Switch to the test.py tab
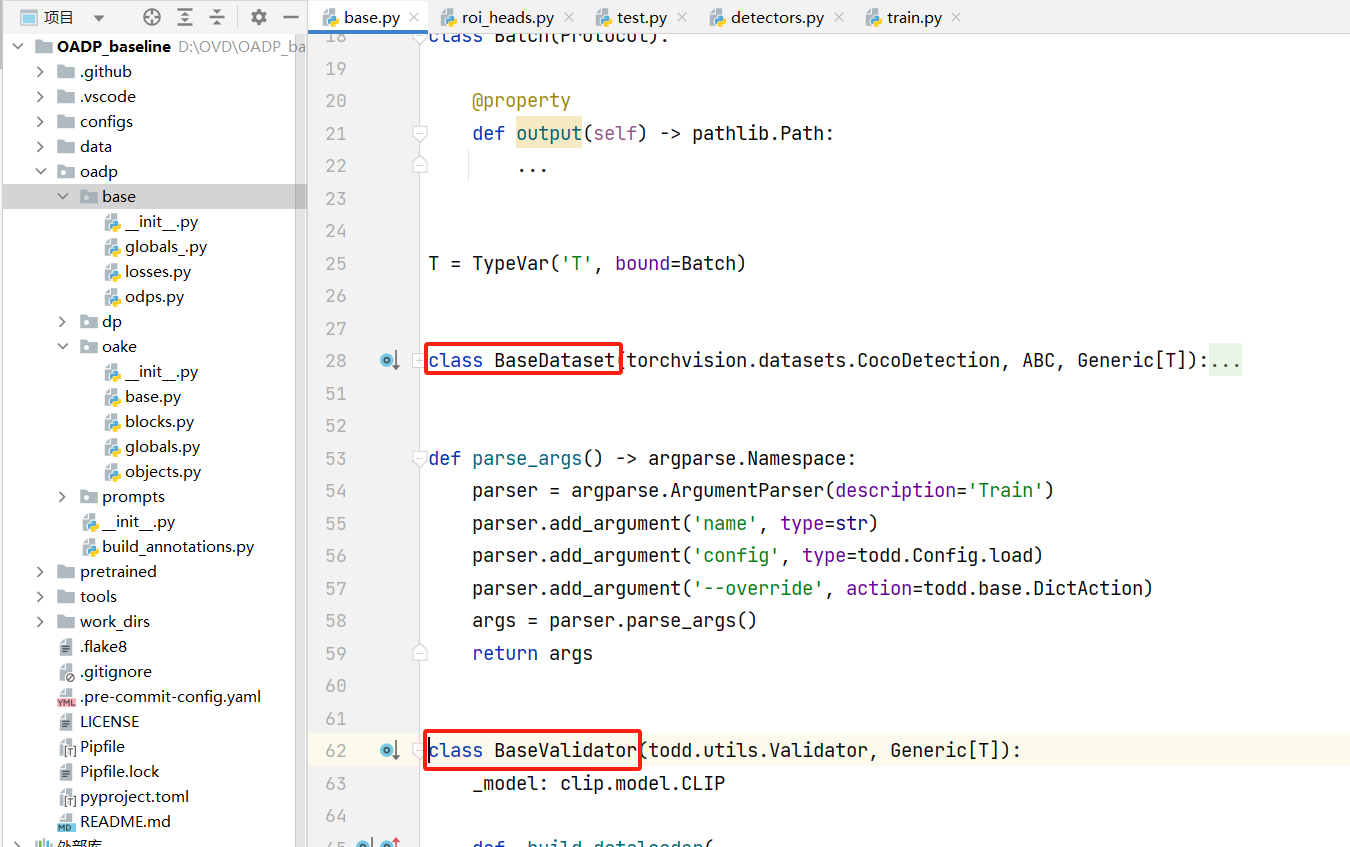 click(x=642, y=18)
